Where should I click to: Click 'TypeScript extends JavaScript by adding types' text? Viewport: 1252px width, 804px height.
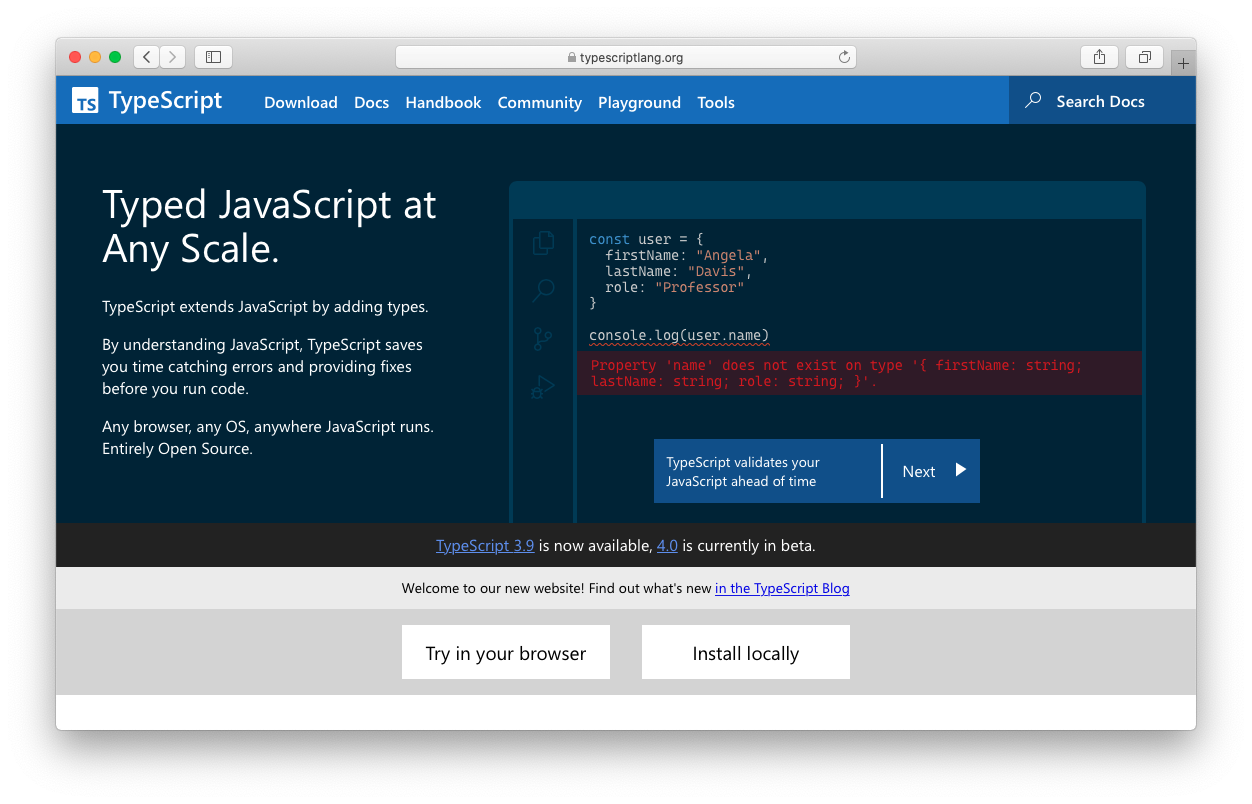click(265, 307)
